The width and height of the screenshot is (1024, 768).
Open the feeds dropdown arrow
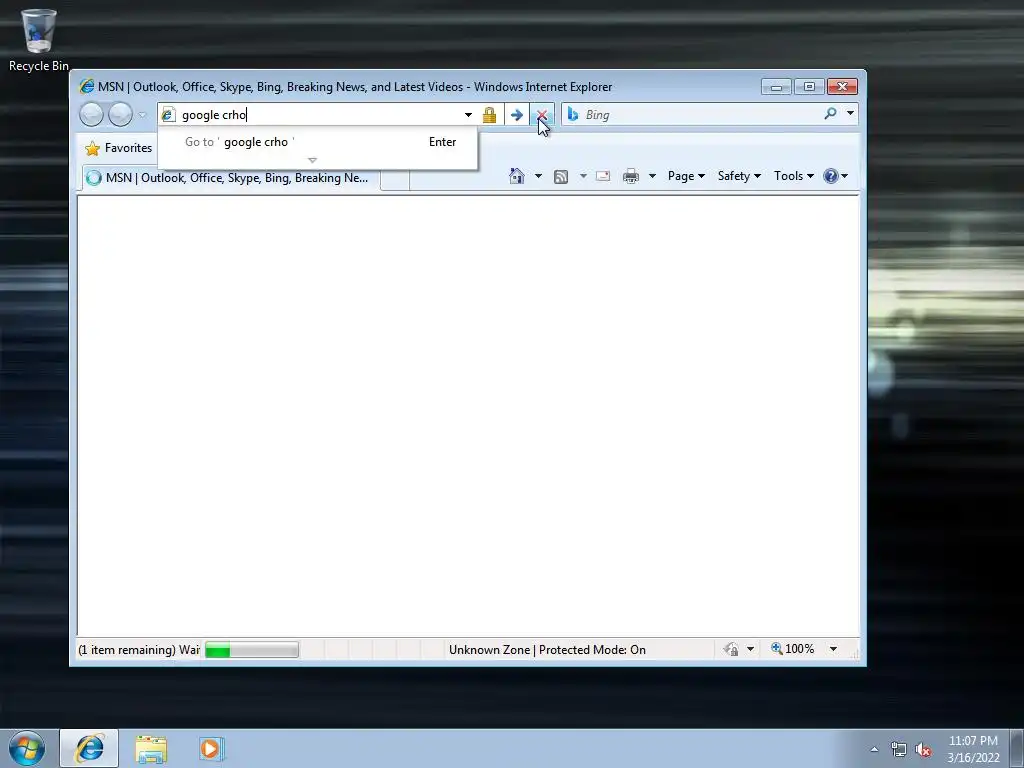tap(583, 176)
